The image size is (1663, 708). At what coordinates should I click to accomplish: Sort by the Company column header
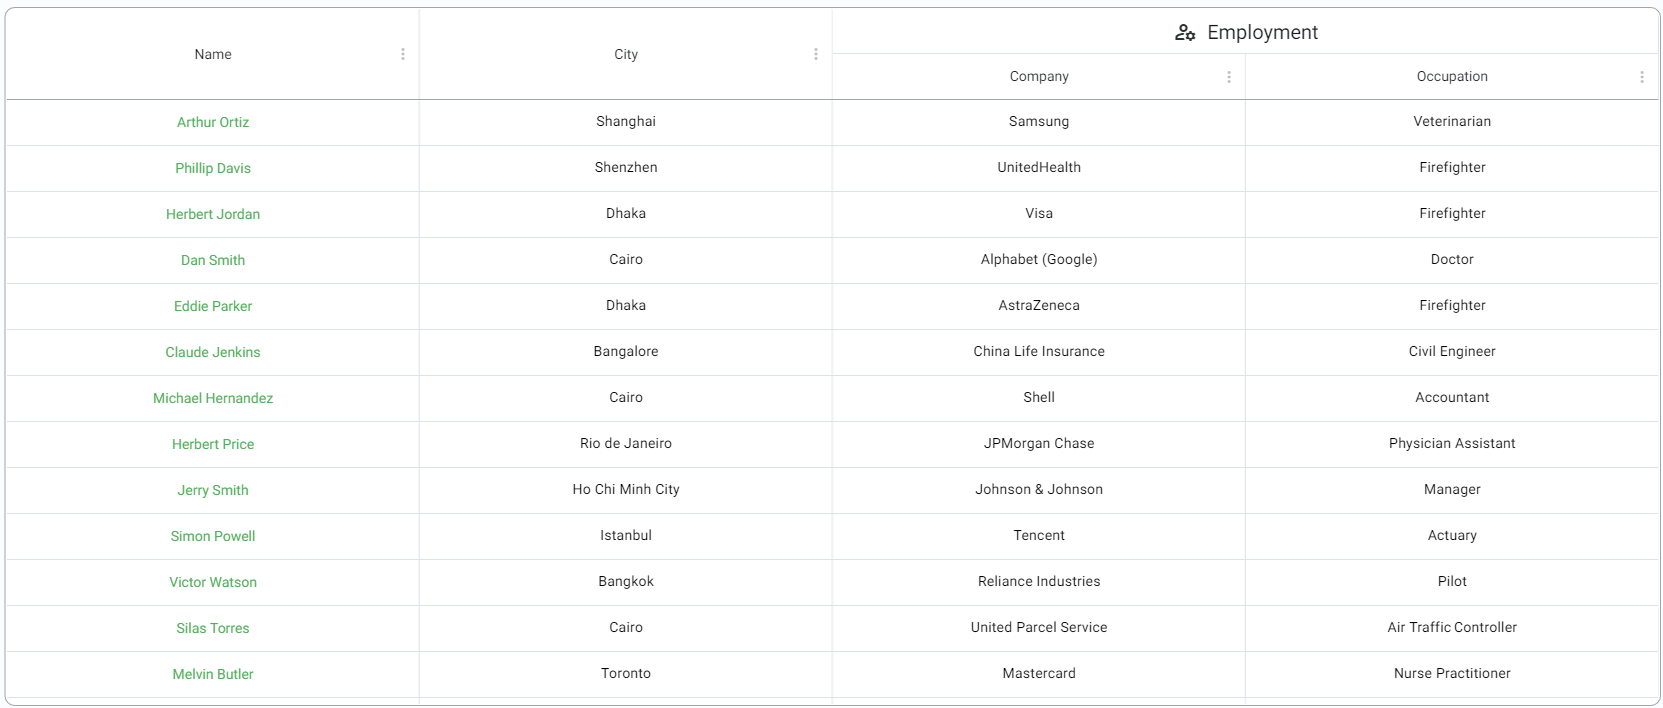1039,77
